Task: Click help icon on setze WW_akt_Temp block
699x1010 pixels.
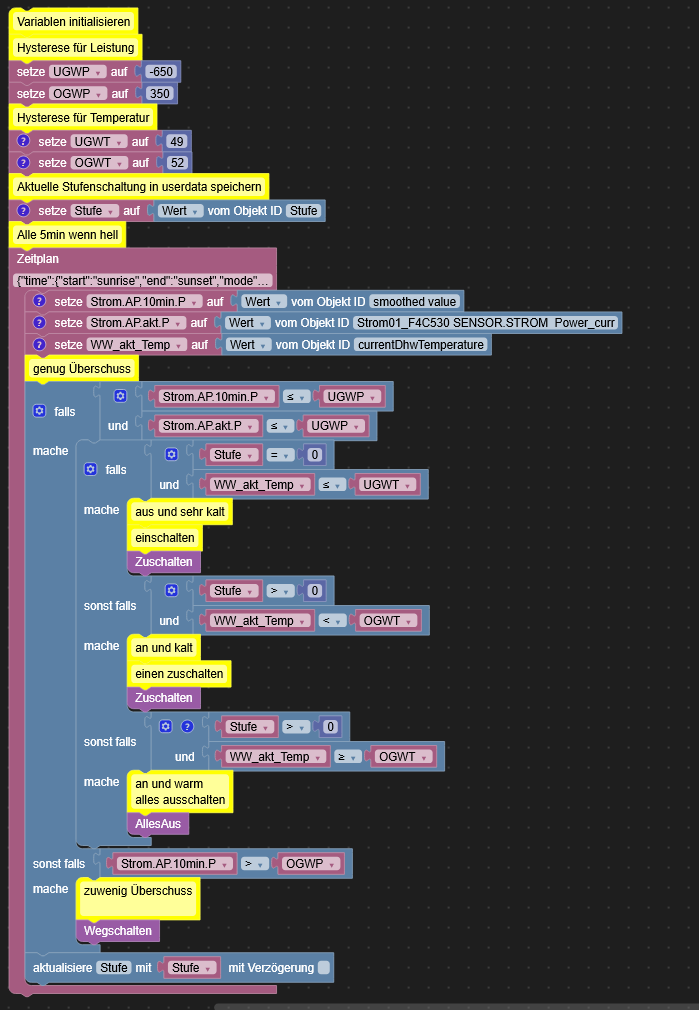Action: coord(40,344)
